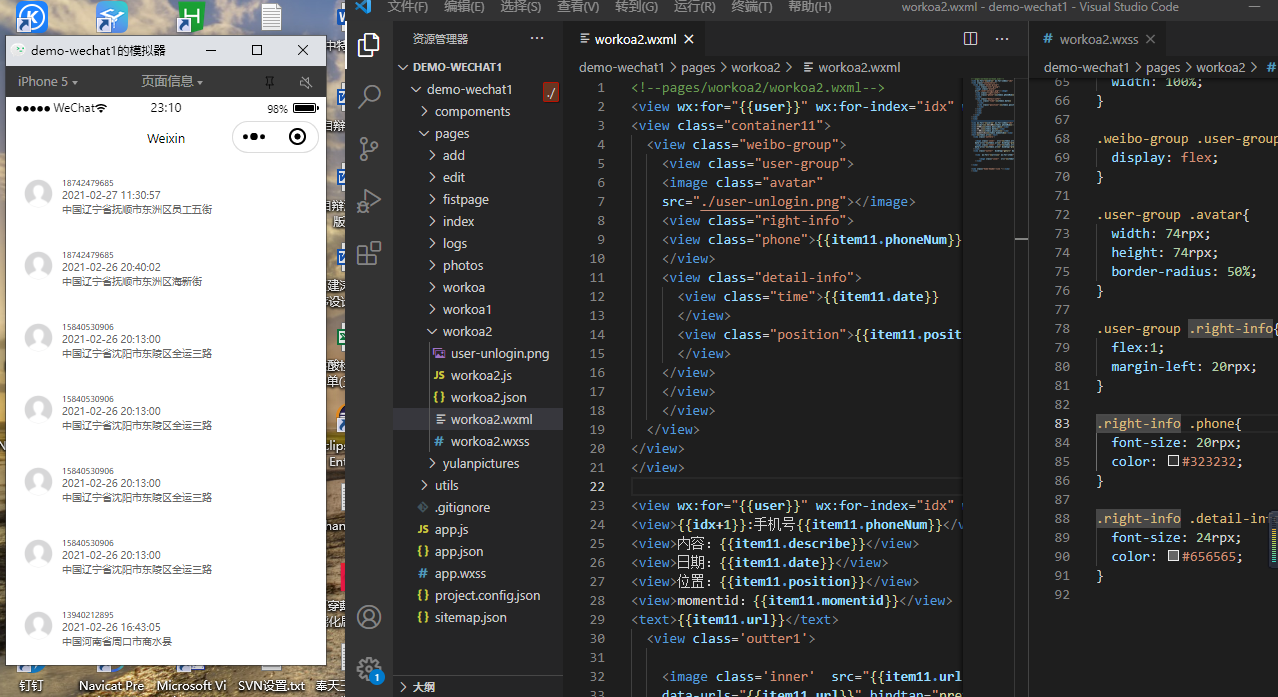This screenshot has width=1278, height=697.
Task: Open the 终端(T) menu
Action: 751,7
